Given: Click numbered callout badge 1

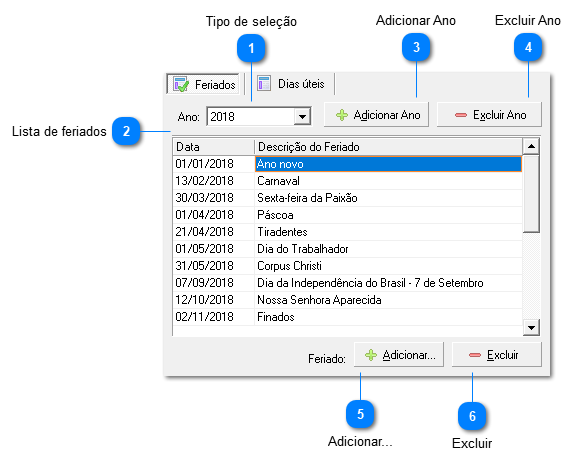Looking at the screenshot, I should pyautogui.click(x=251, y=48).
